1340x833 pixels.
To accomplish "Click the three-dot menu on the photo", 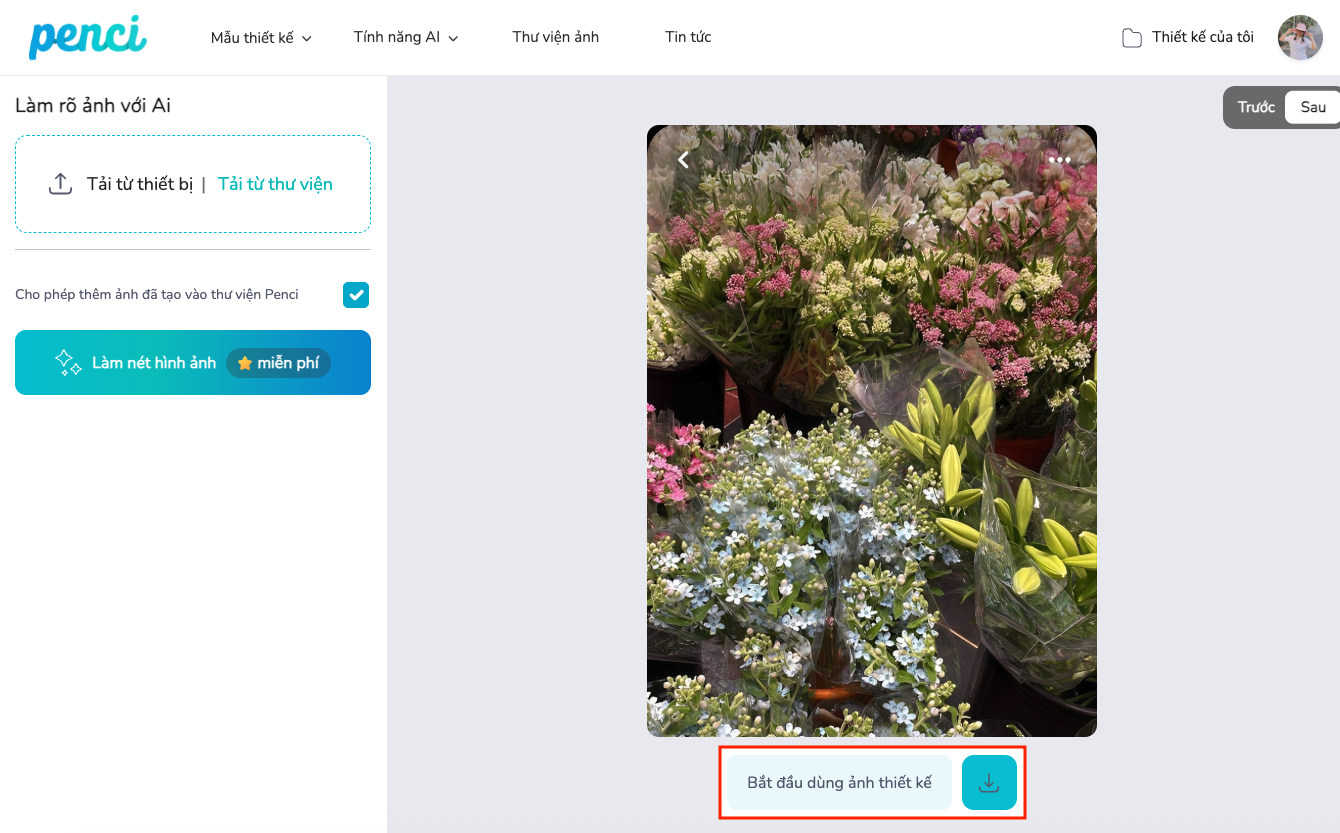I will coord(1060,160).
